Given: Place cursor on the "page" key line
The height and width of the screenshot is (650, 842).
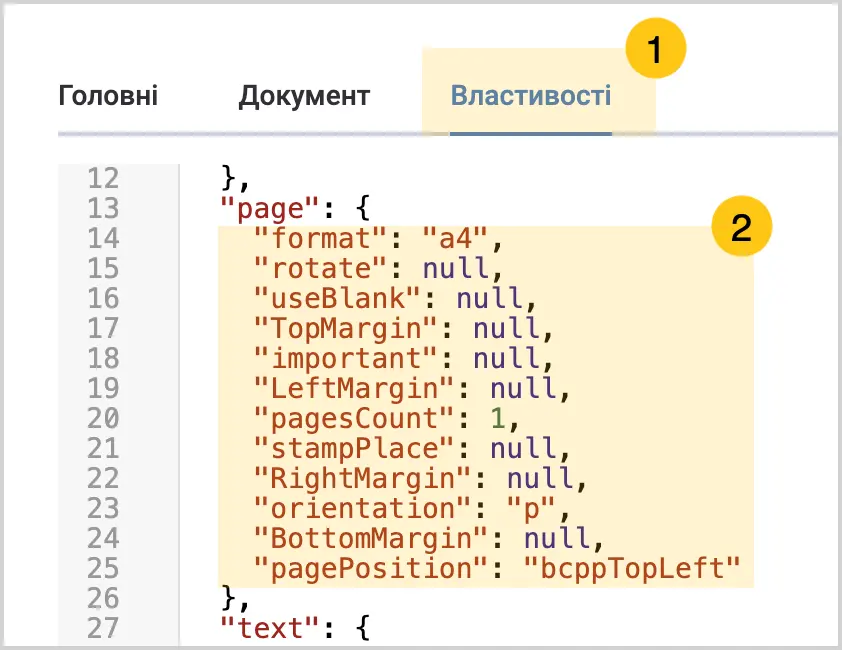Looking at the screenshot, I should 295,208.
